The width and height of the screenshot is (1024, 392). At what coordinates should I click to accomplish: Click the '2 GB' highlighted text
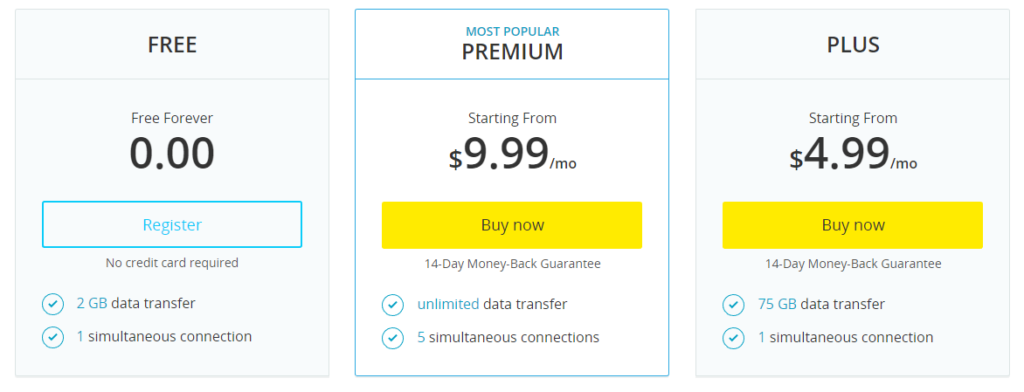click(92, 303)
